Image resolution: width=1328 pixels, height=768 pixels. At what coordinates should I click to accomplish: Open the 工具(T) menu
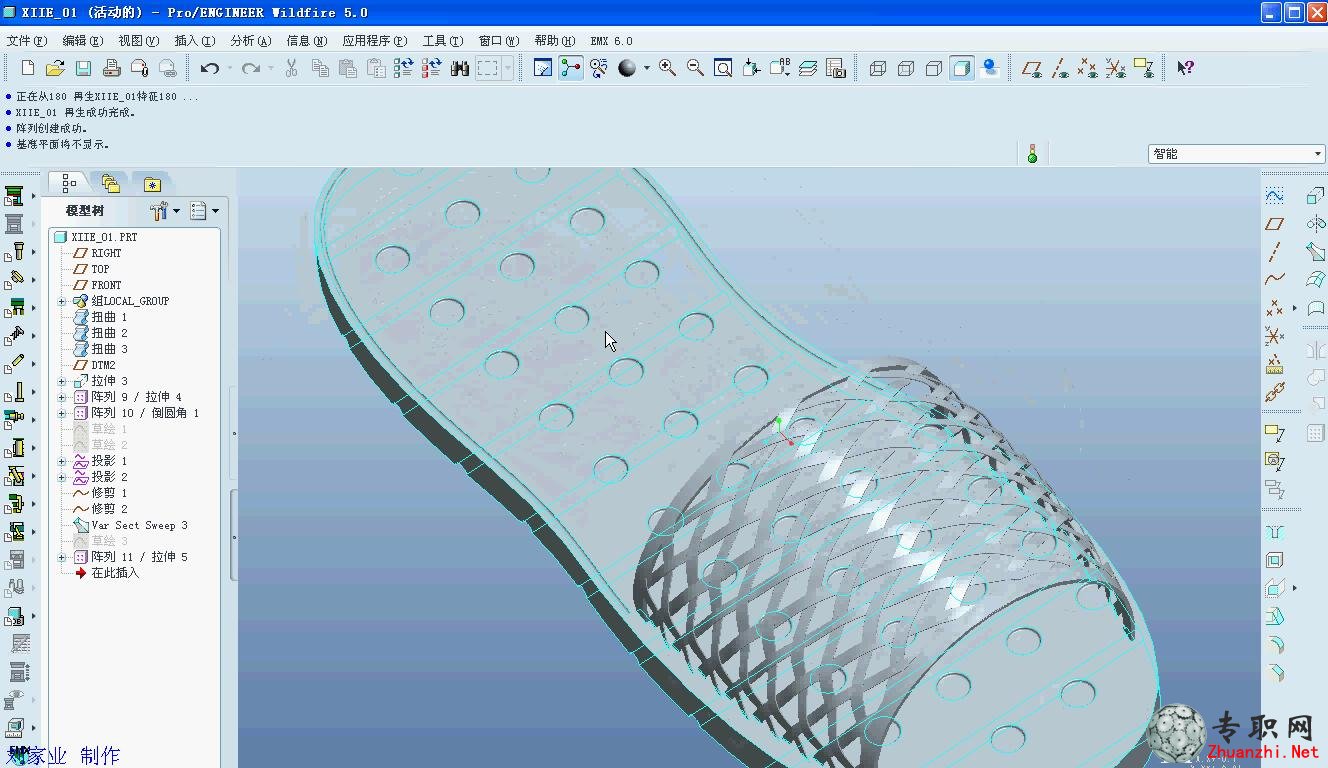(442, 41)
